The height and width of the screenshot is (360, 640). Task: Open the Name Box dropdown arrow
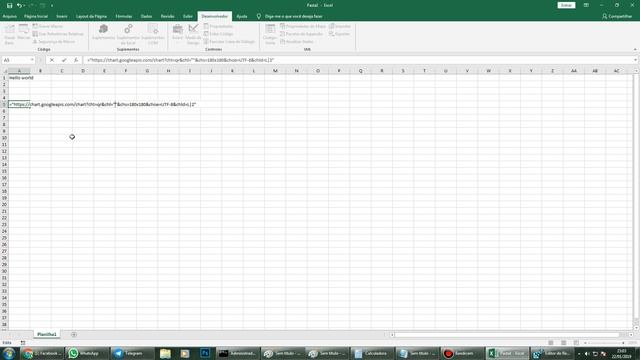(32, 60)
